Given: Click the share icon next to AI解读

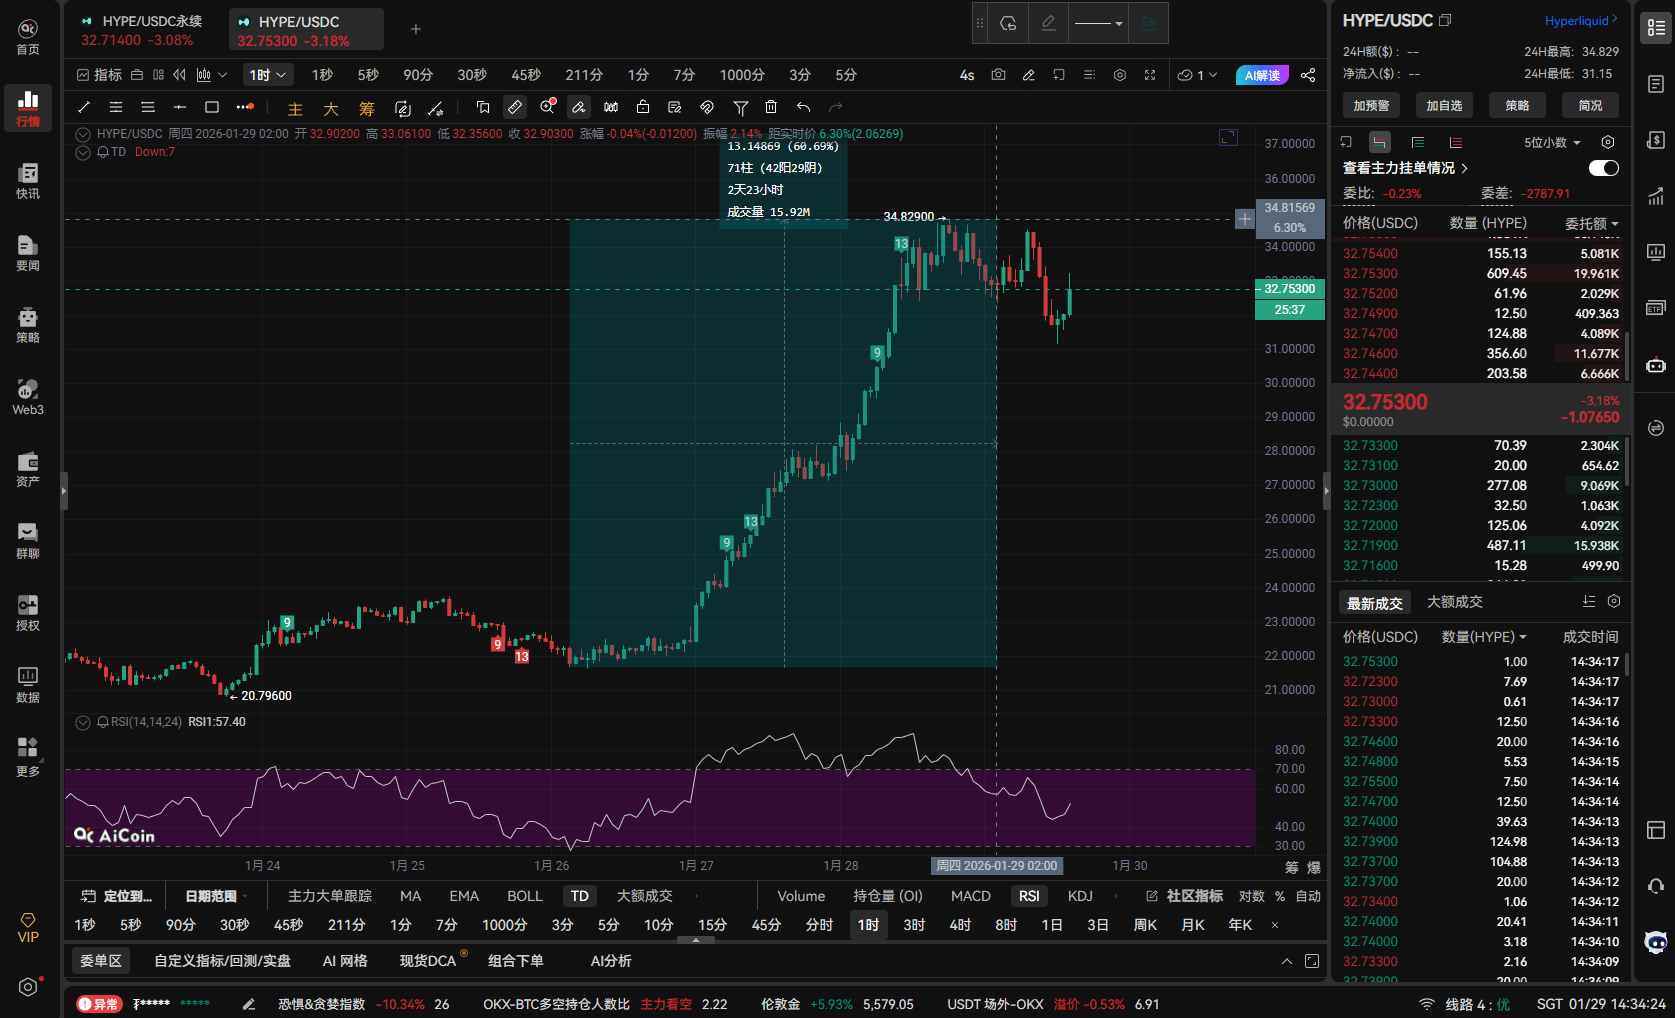Looking at the screenshot, I should tap(1308, 75).
